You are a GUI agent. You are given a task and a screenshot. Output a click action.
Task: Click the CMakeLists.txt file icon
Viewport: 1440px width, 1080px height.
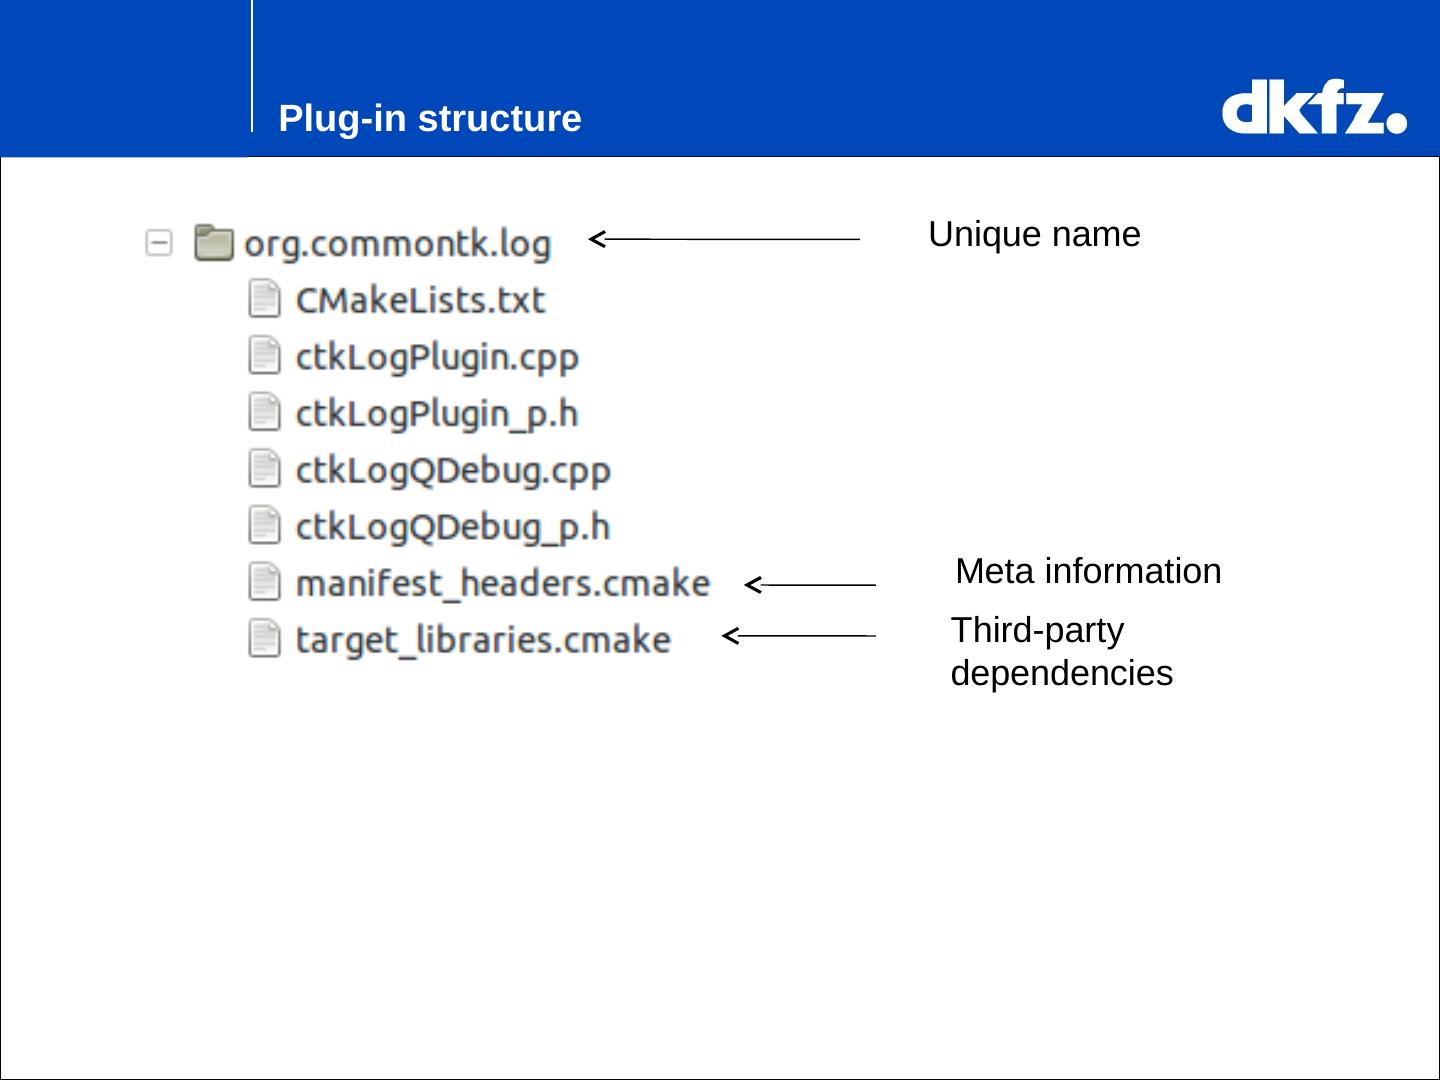[264, 299]
